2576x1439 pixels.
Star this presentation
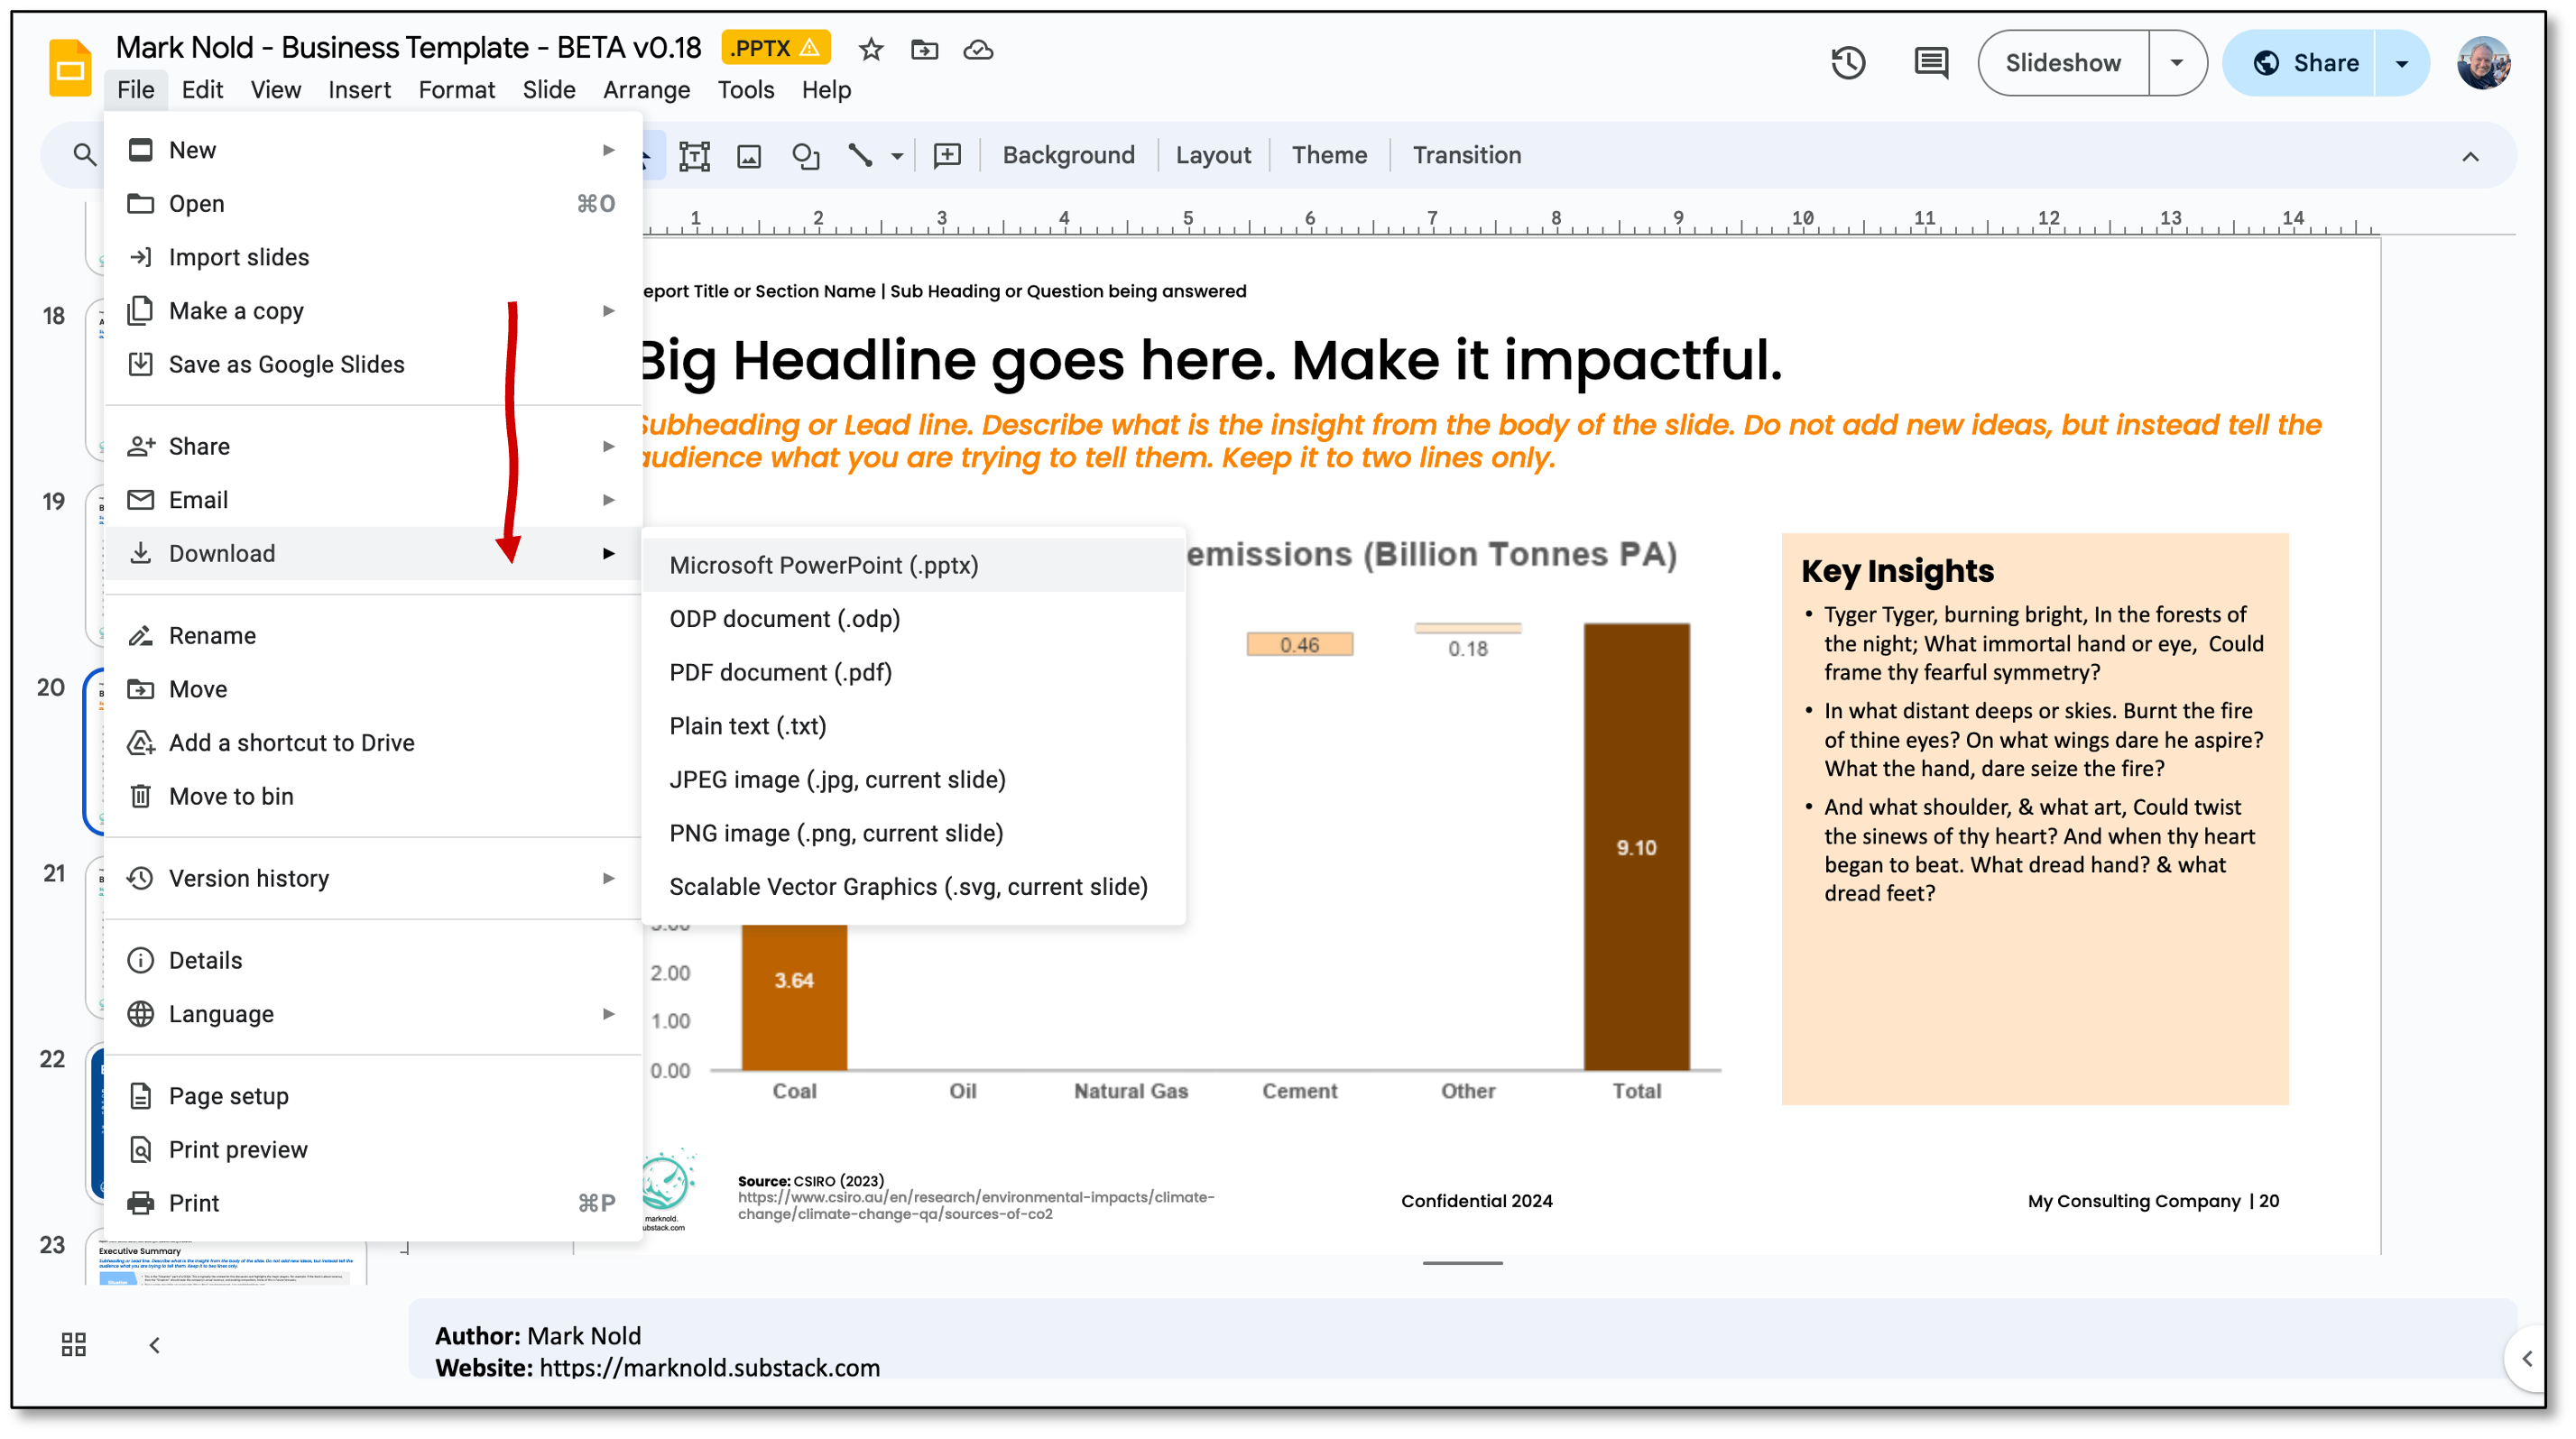pyautogui.click(x=871, y=49)
